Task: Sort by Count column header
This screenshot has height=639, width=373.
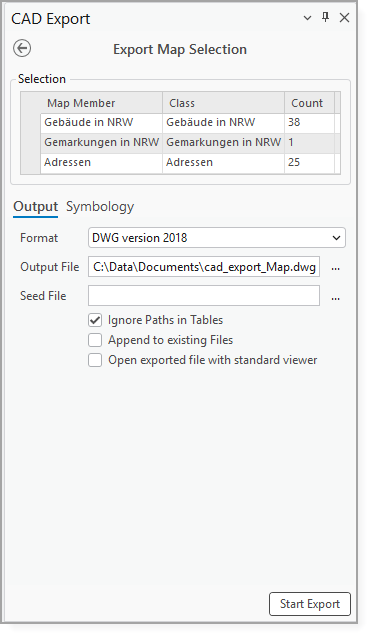Action: click(x=309, y=103)
